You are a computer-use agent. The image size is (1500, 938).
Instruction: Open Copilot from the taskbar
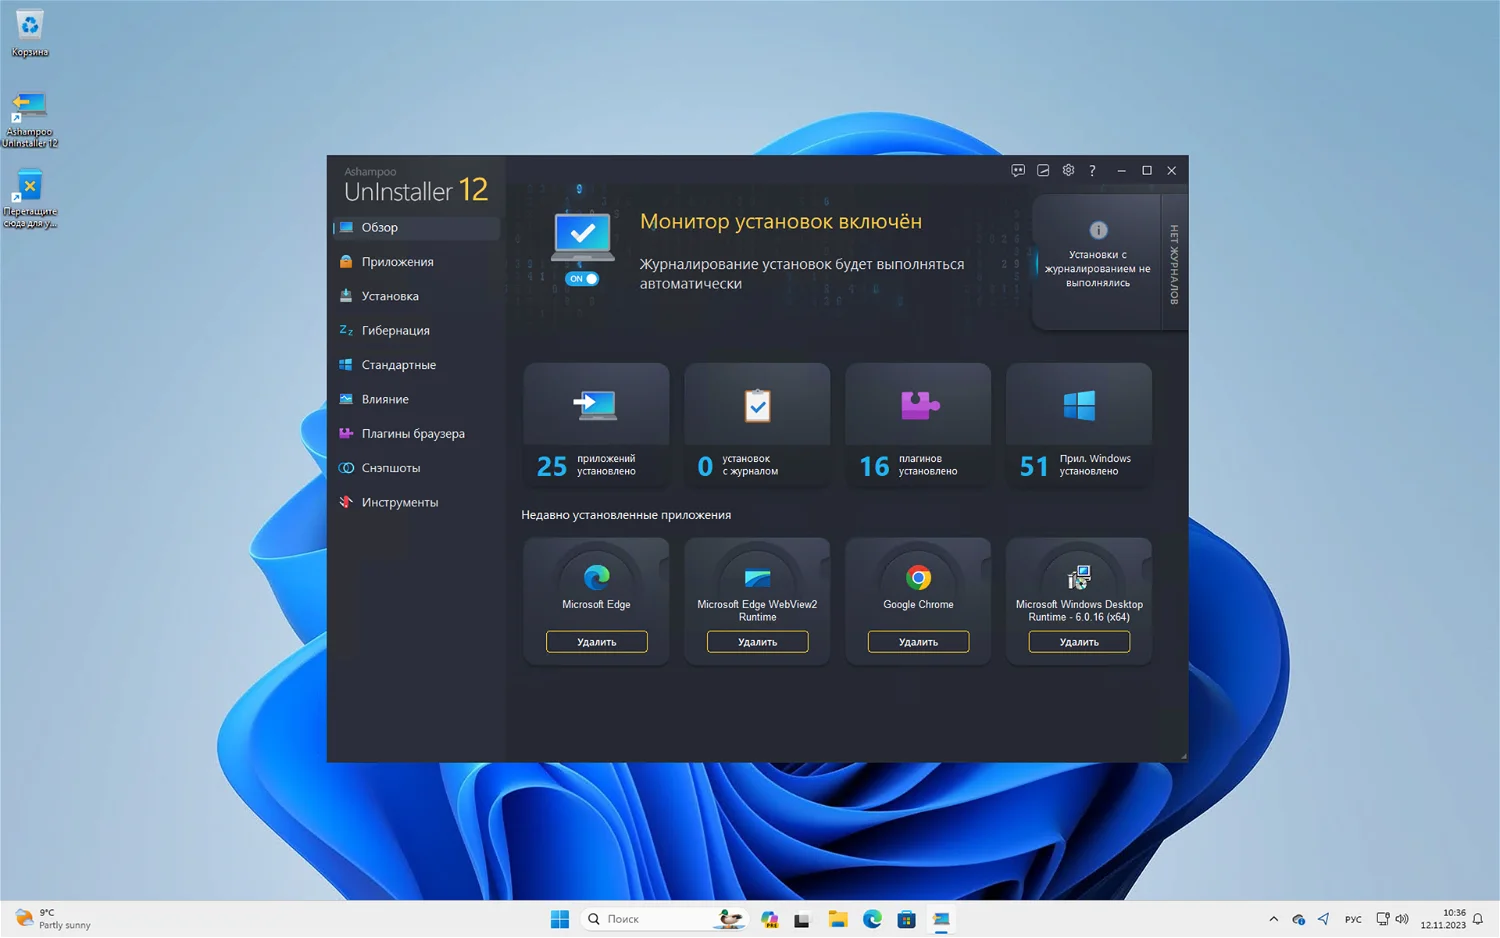click(x=769, y=919)
